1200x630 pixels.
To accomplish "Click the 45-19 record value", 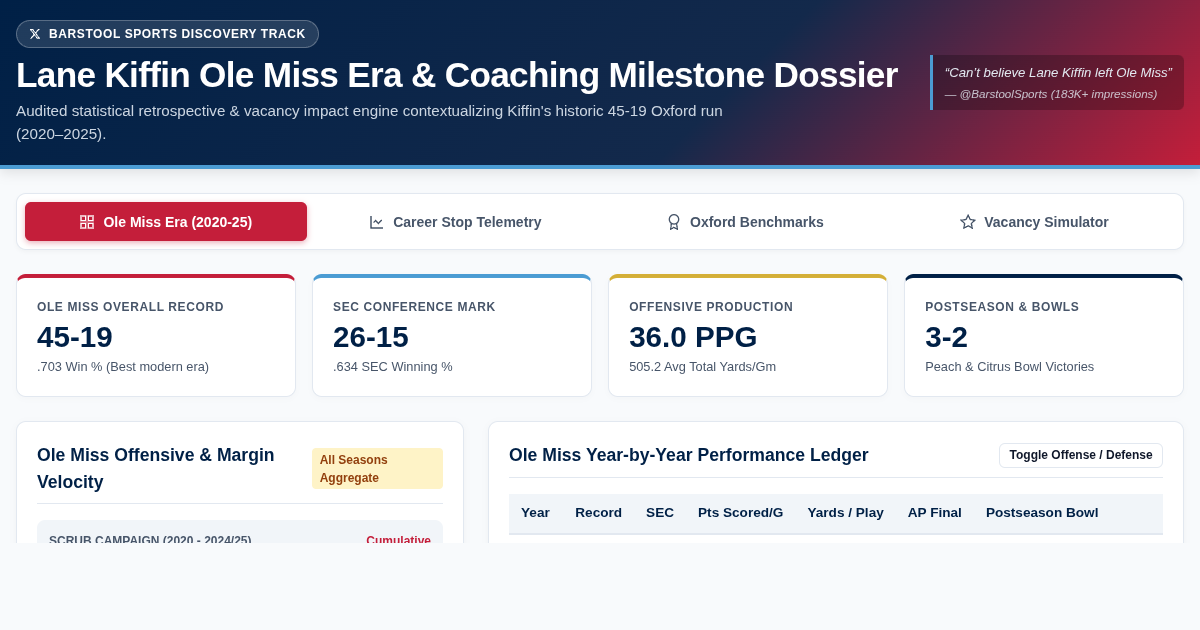I will pyautogui.click(x=75, y=337).
